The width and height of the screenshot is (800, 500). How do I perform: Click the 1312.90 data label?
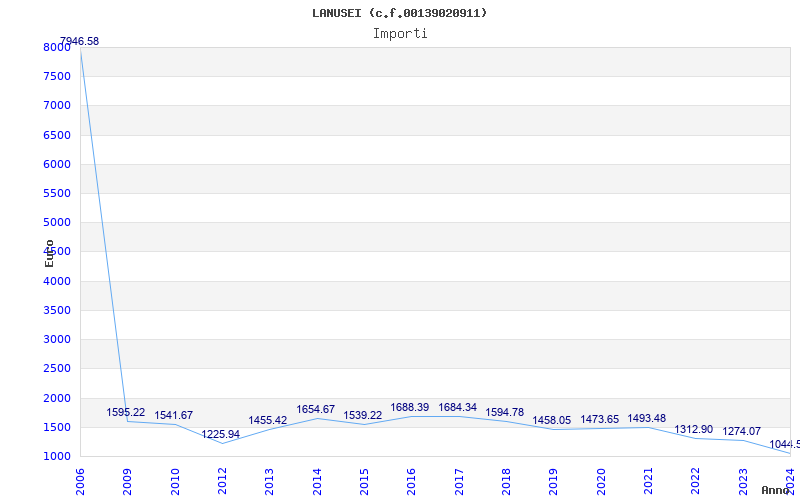pyautogui.click(x=693, y=430)
